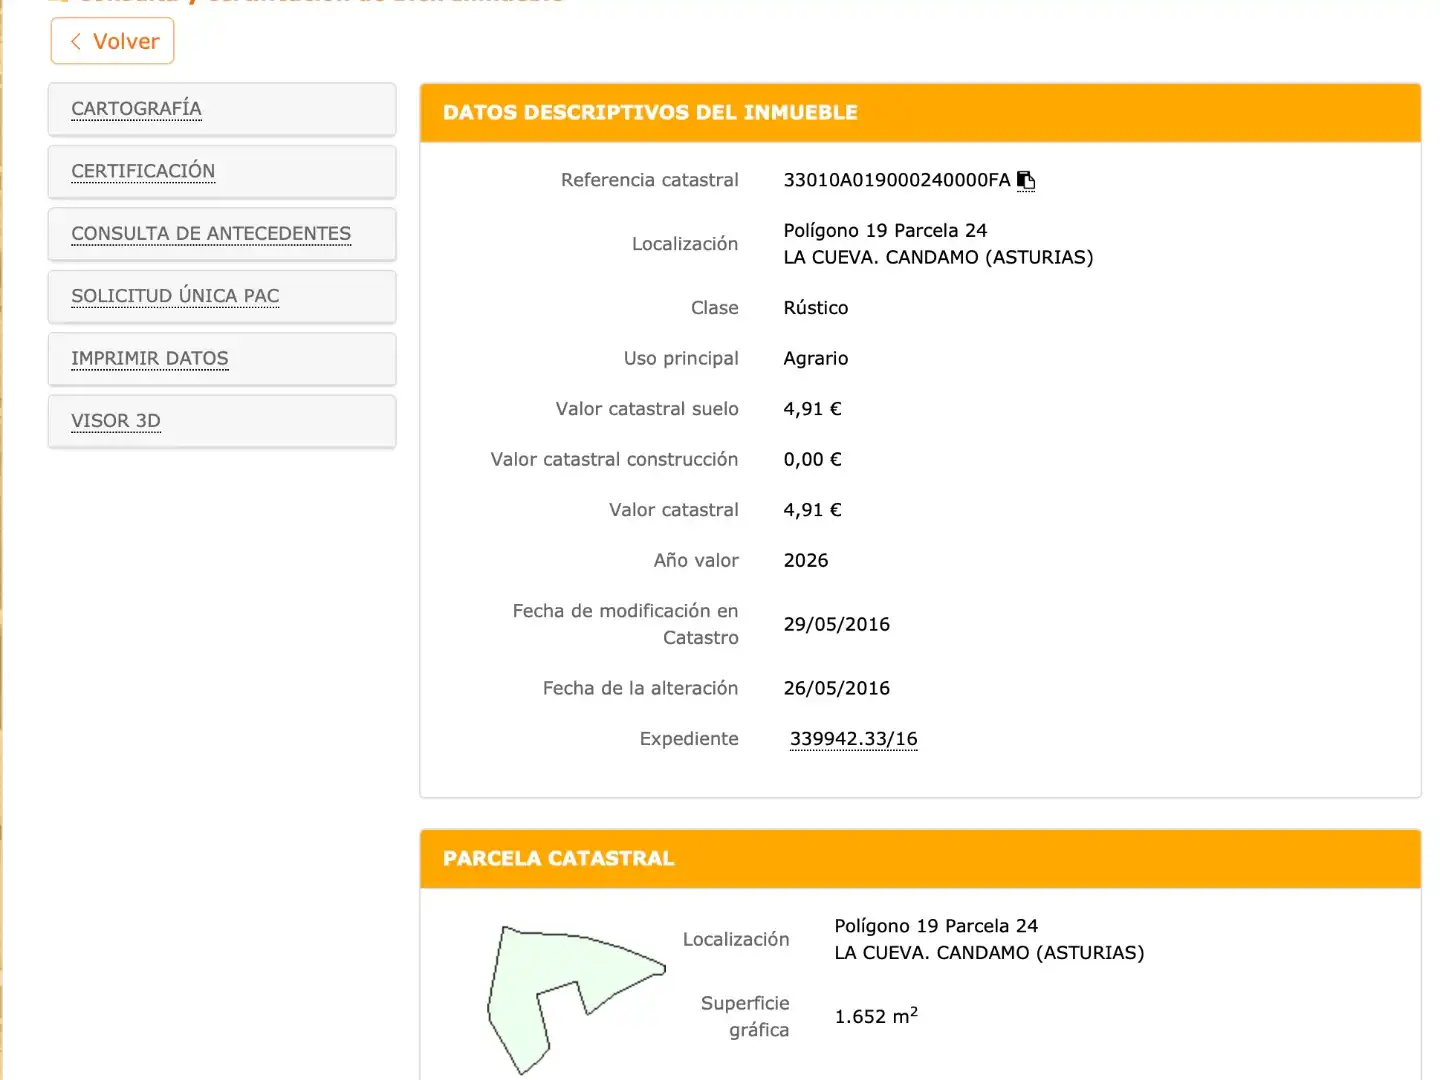This screenshot has width=1440, height=1080.
Task: Click the construction value 0,00 €
Action: click(812, 459)
